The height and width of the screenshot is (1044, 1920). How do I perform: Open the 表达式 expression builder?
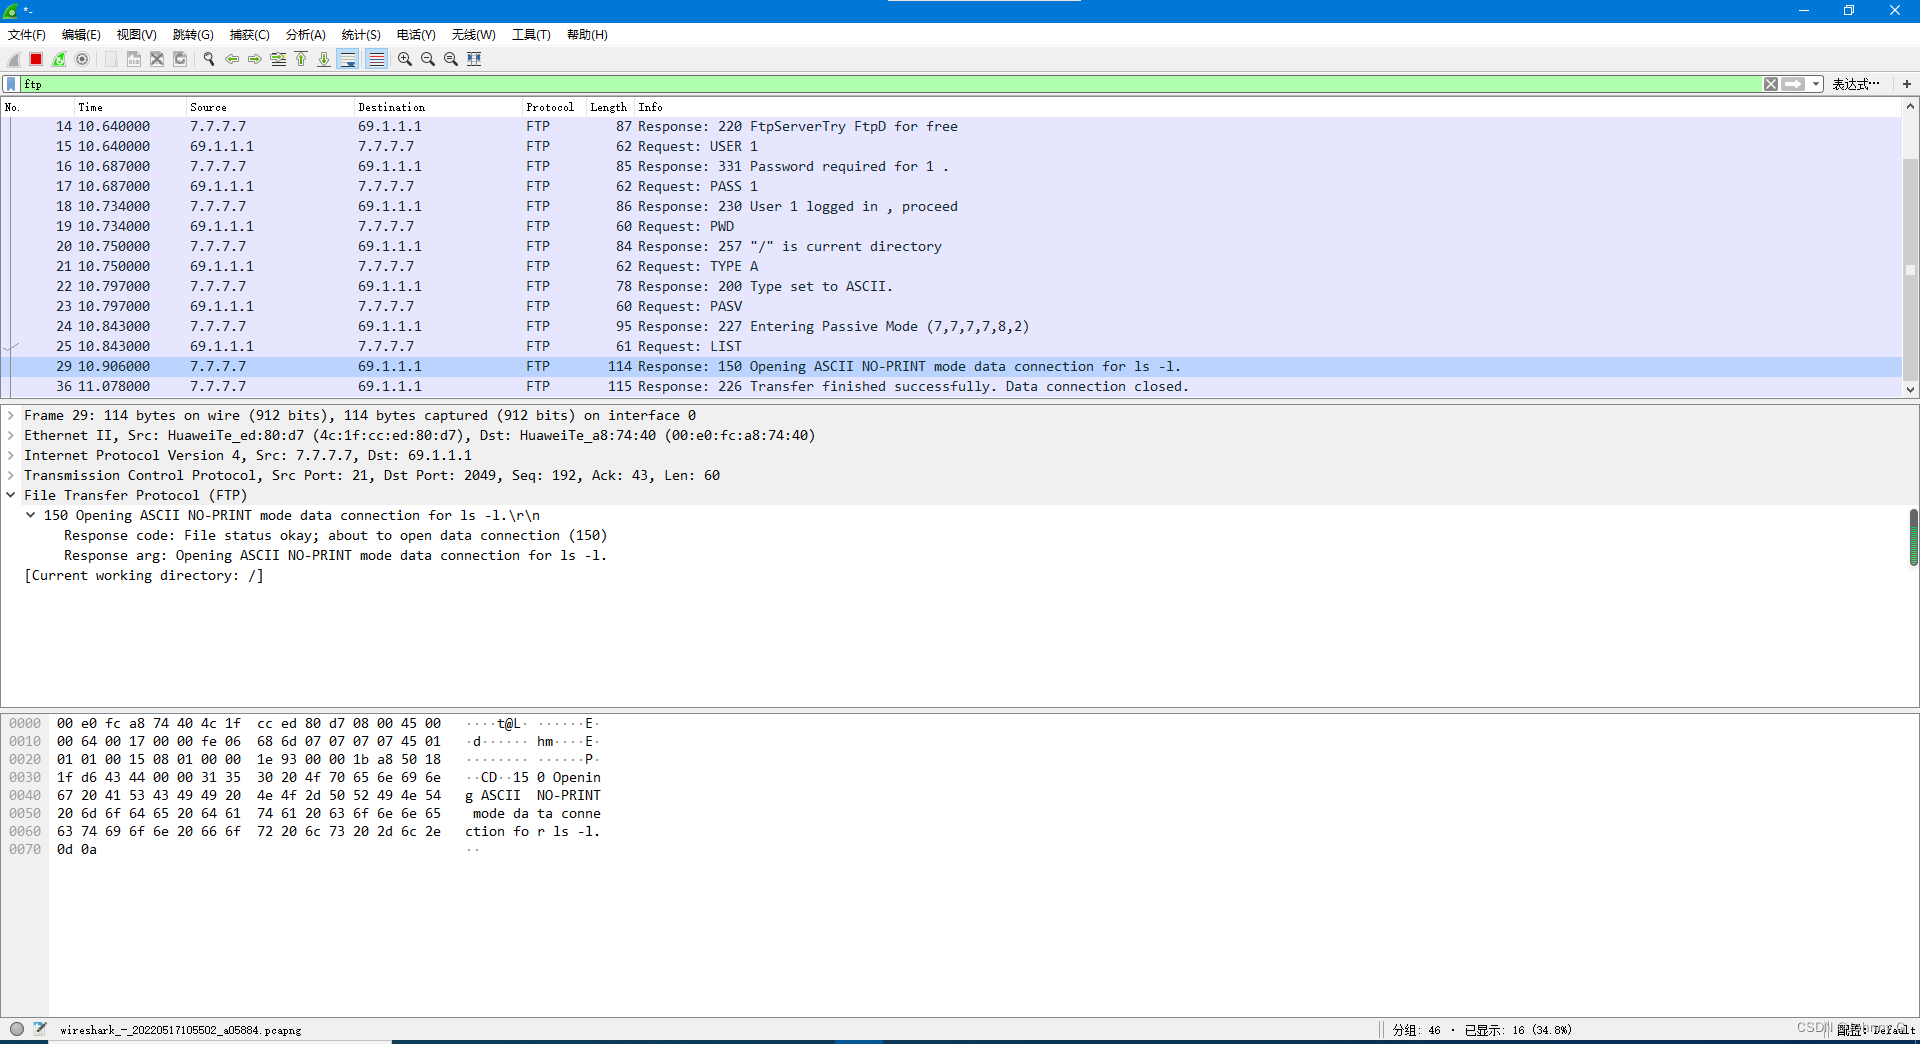tap(1856, 84)
